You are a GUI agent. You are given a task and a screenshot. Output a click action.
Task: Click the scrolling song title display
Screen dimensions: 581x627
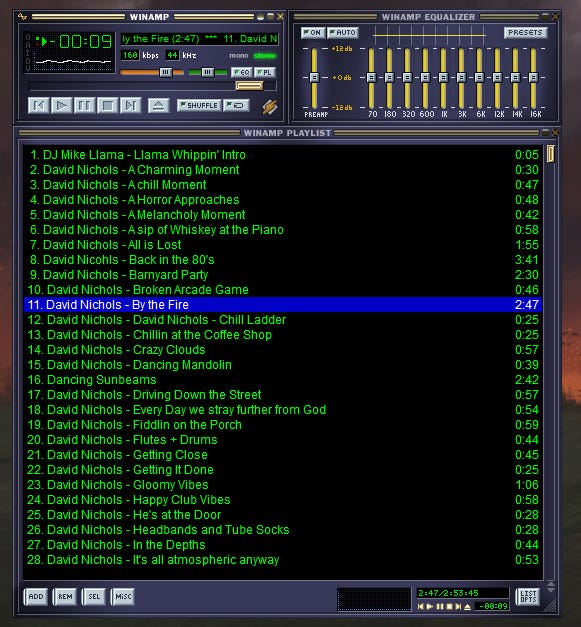click(x=200, y=39)
